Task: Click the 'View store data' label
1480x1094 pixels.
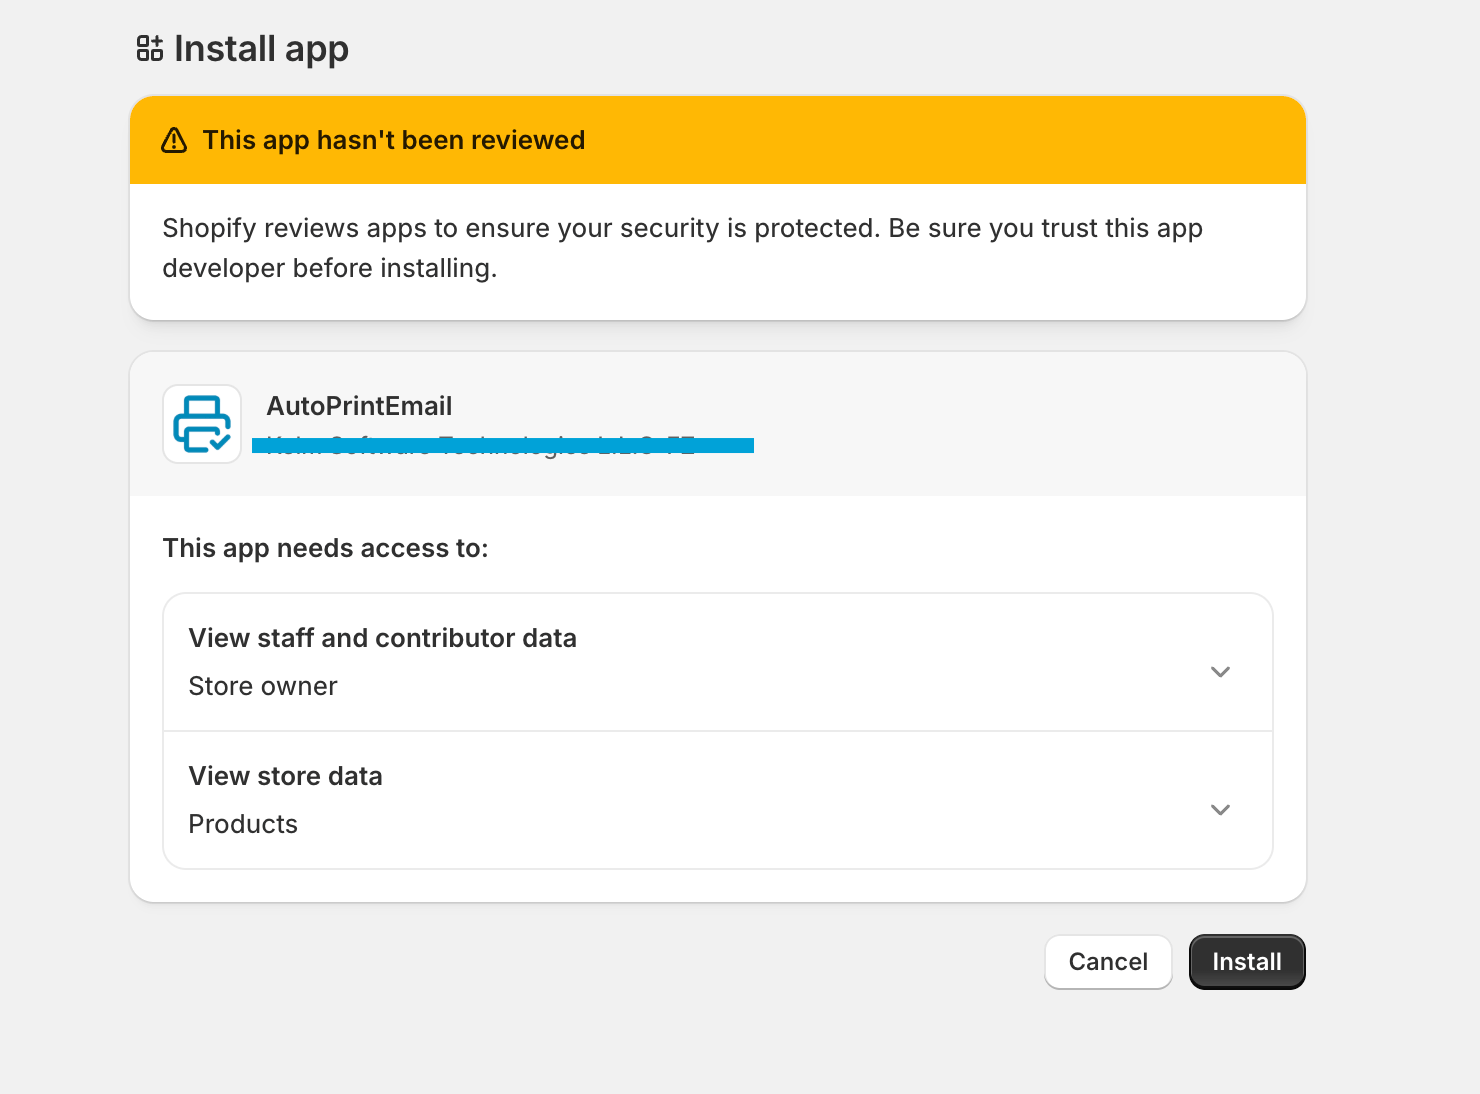Action: (x=286, y=776)
